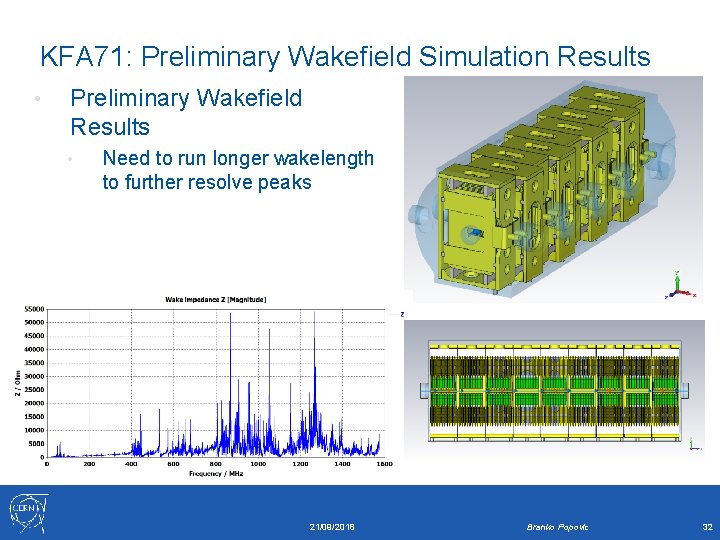Image resolution: width=720 pixels, height=540 pixels.
Task: Click the 25000 tick label on y-axis
Action: point(35,390)
